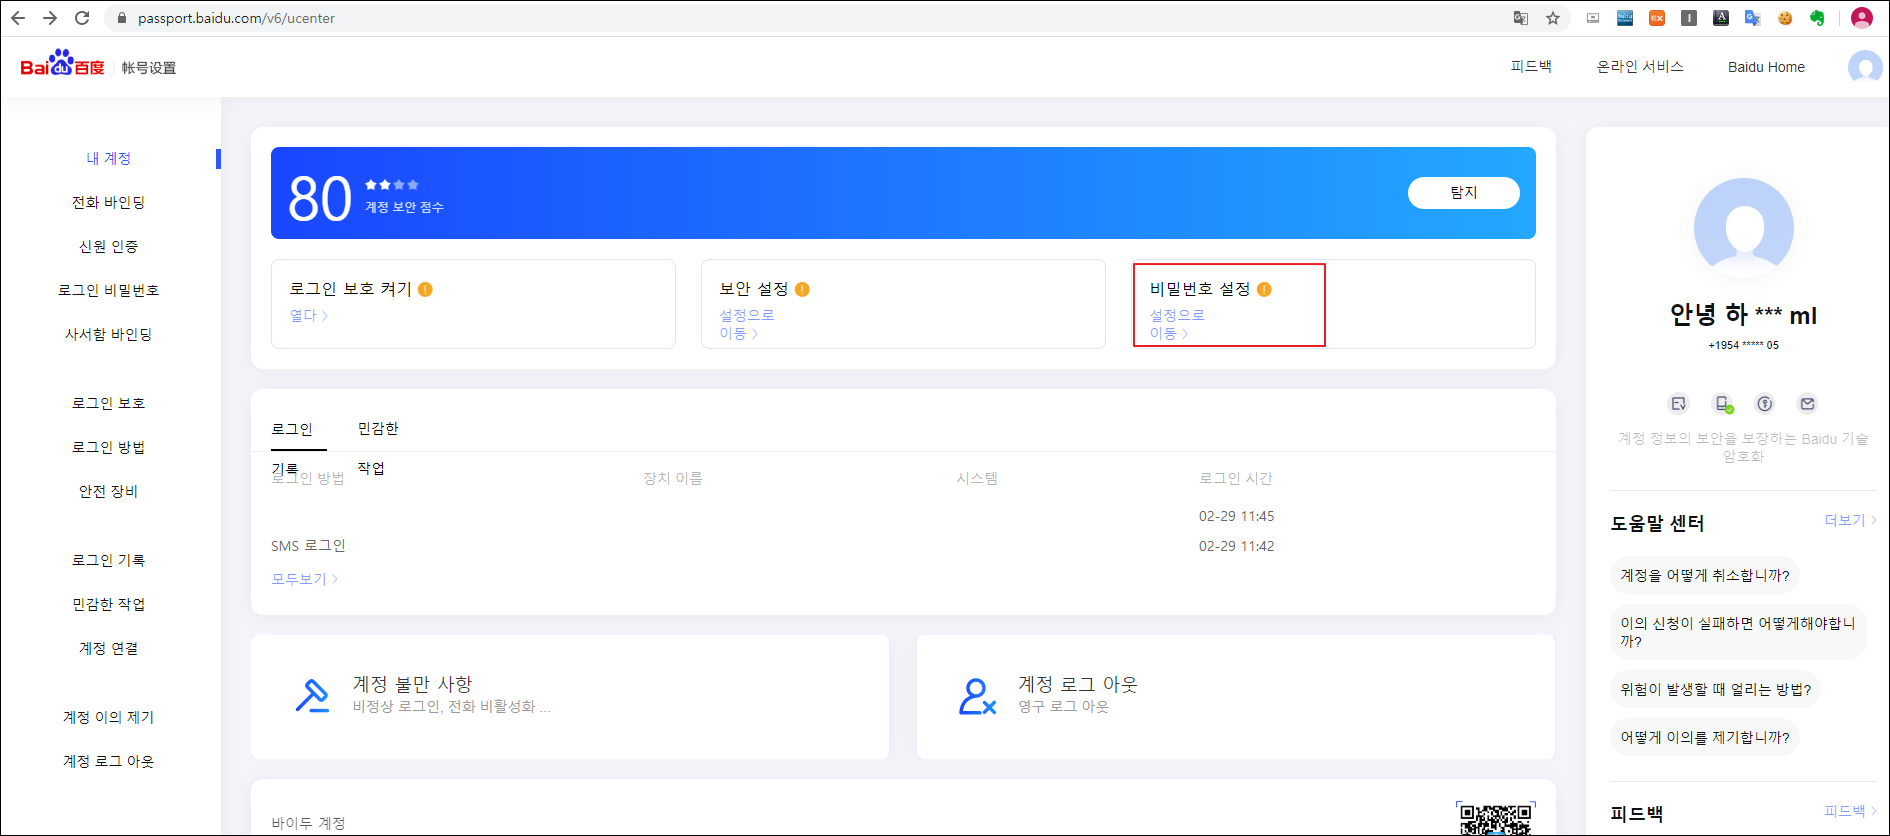Select 로그인 보호 in sidebar
Screen dimensions: 1890x836
108,403
